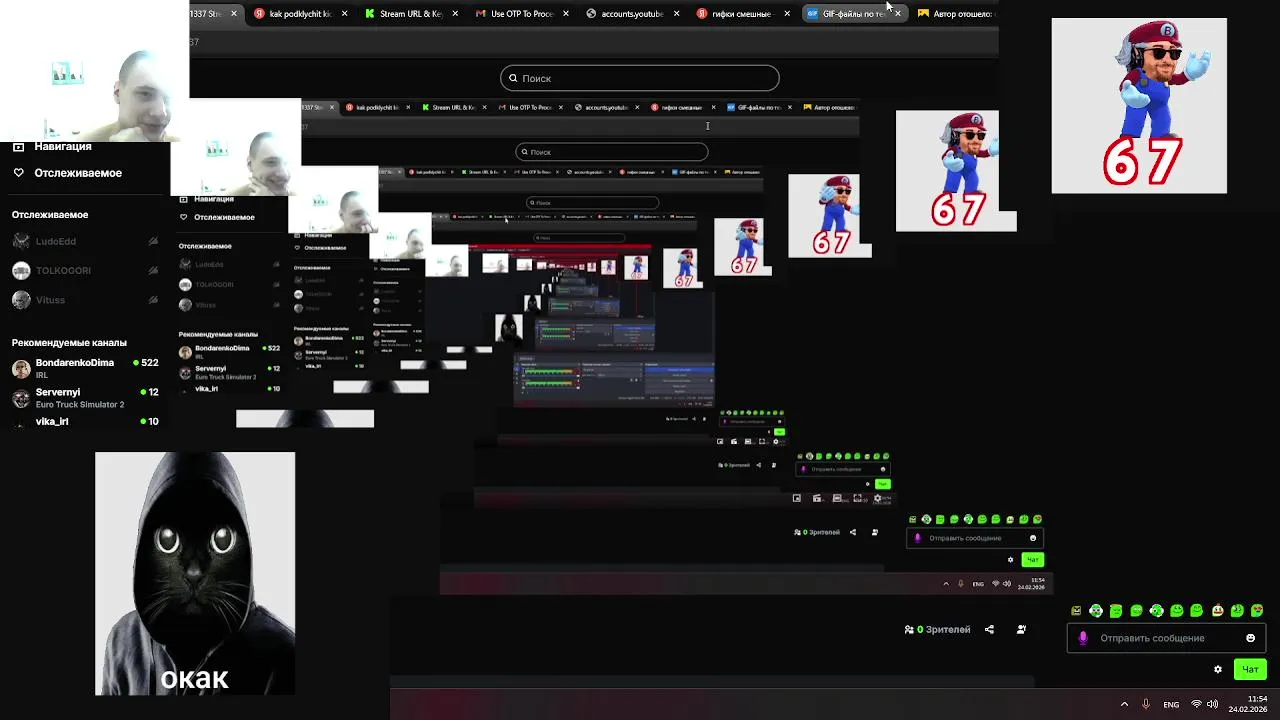Viewport: 1280px width, 720px height.
Task: Click offline icon next to Vituss
Action: click(153, 300)
